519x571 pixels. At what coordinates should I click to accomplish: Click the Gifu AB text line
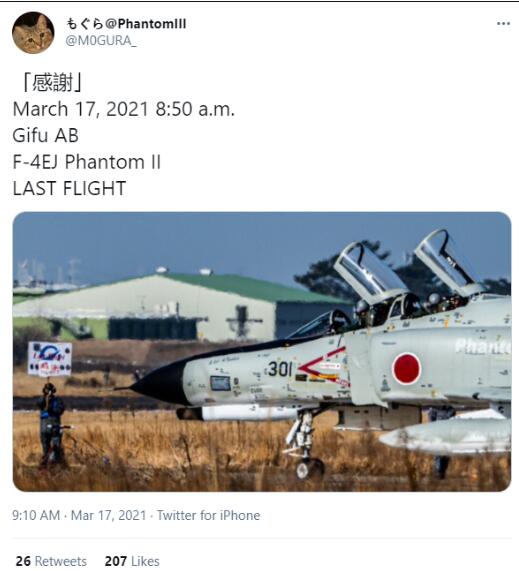point(46,135)
